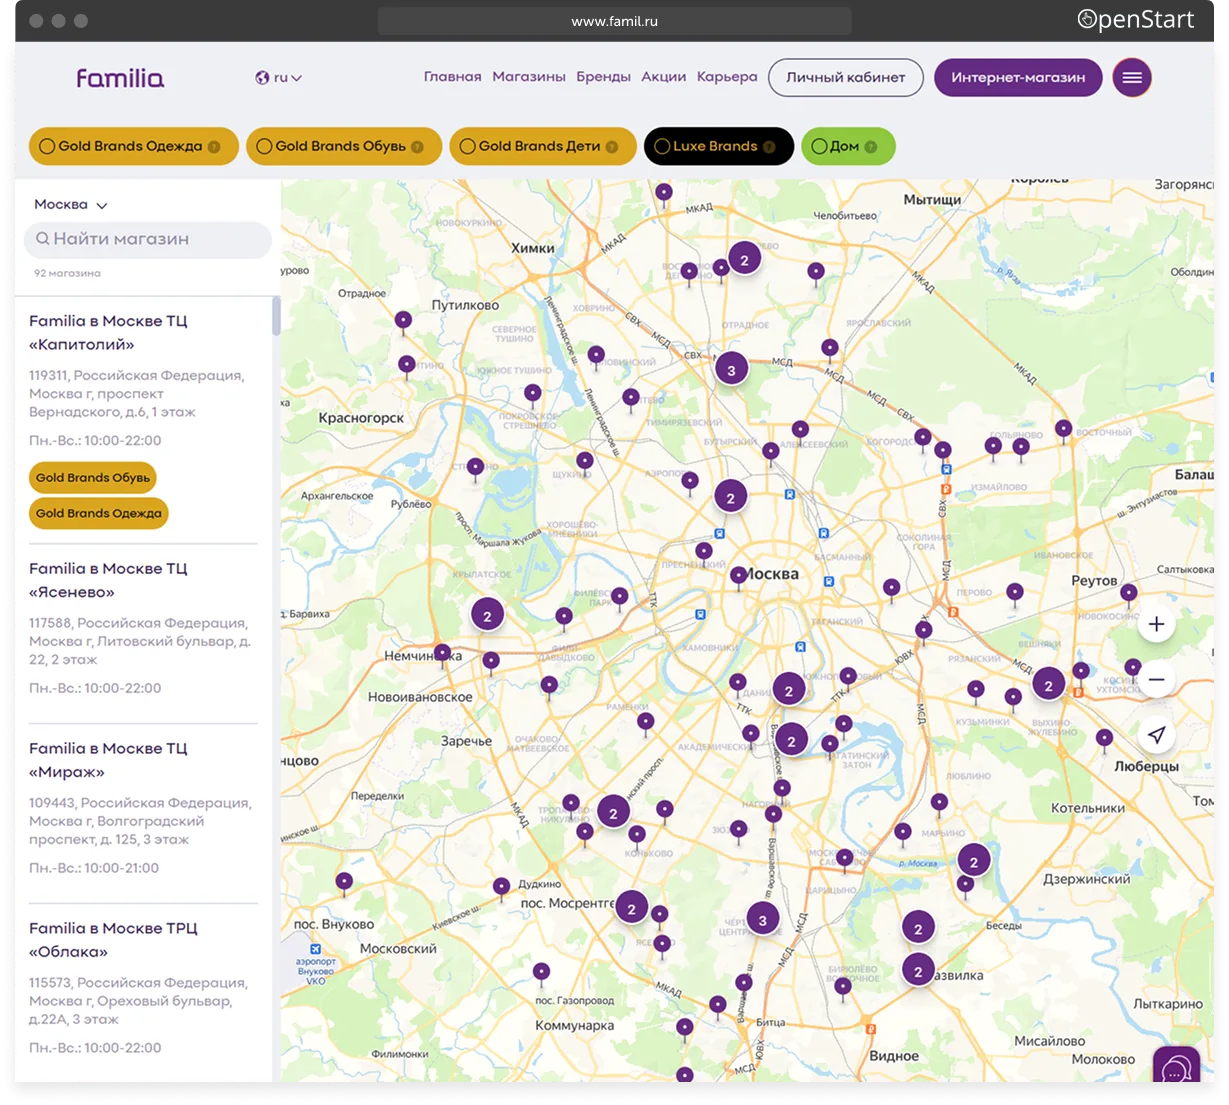Viewport: 1229px width, 1105px height.
Task: Click info icon on Gold Brands Обувь
Action: click(x=417, y=147)
